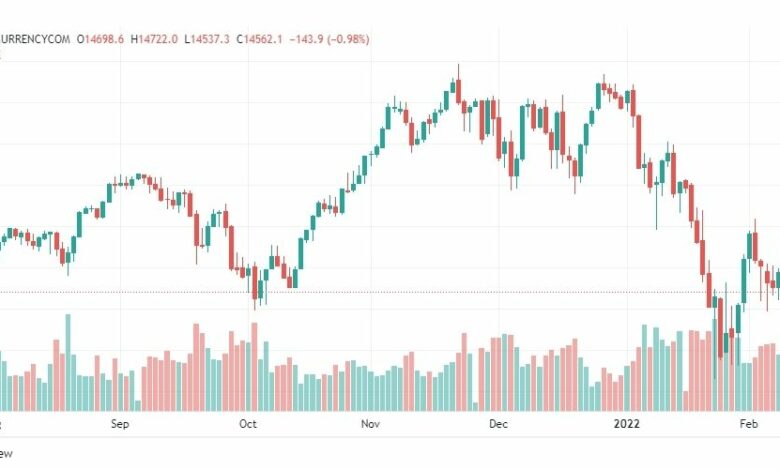The image size is (780, 470).
Task: Click the Feb label on time axis
Action: [x=749, y=424]
